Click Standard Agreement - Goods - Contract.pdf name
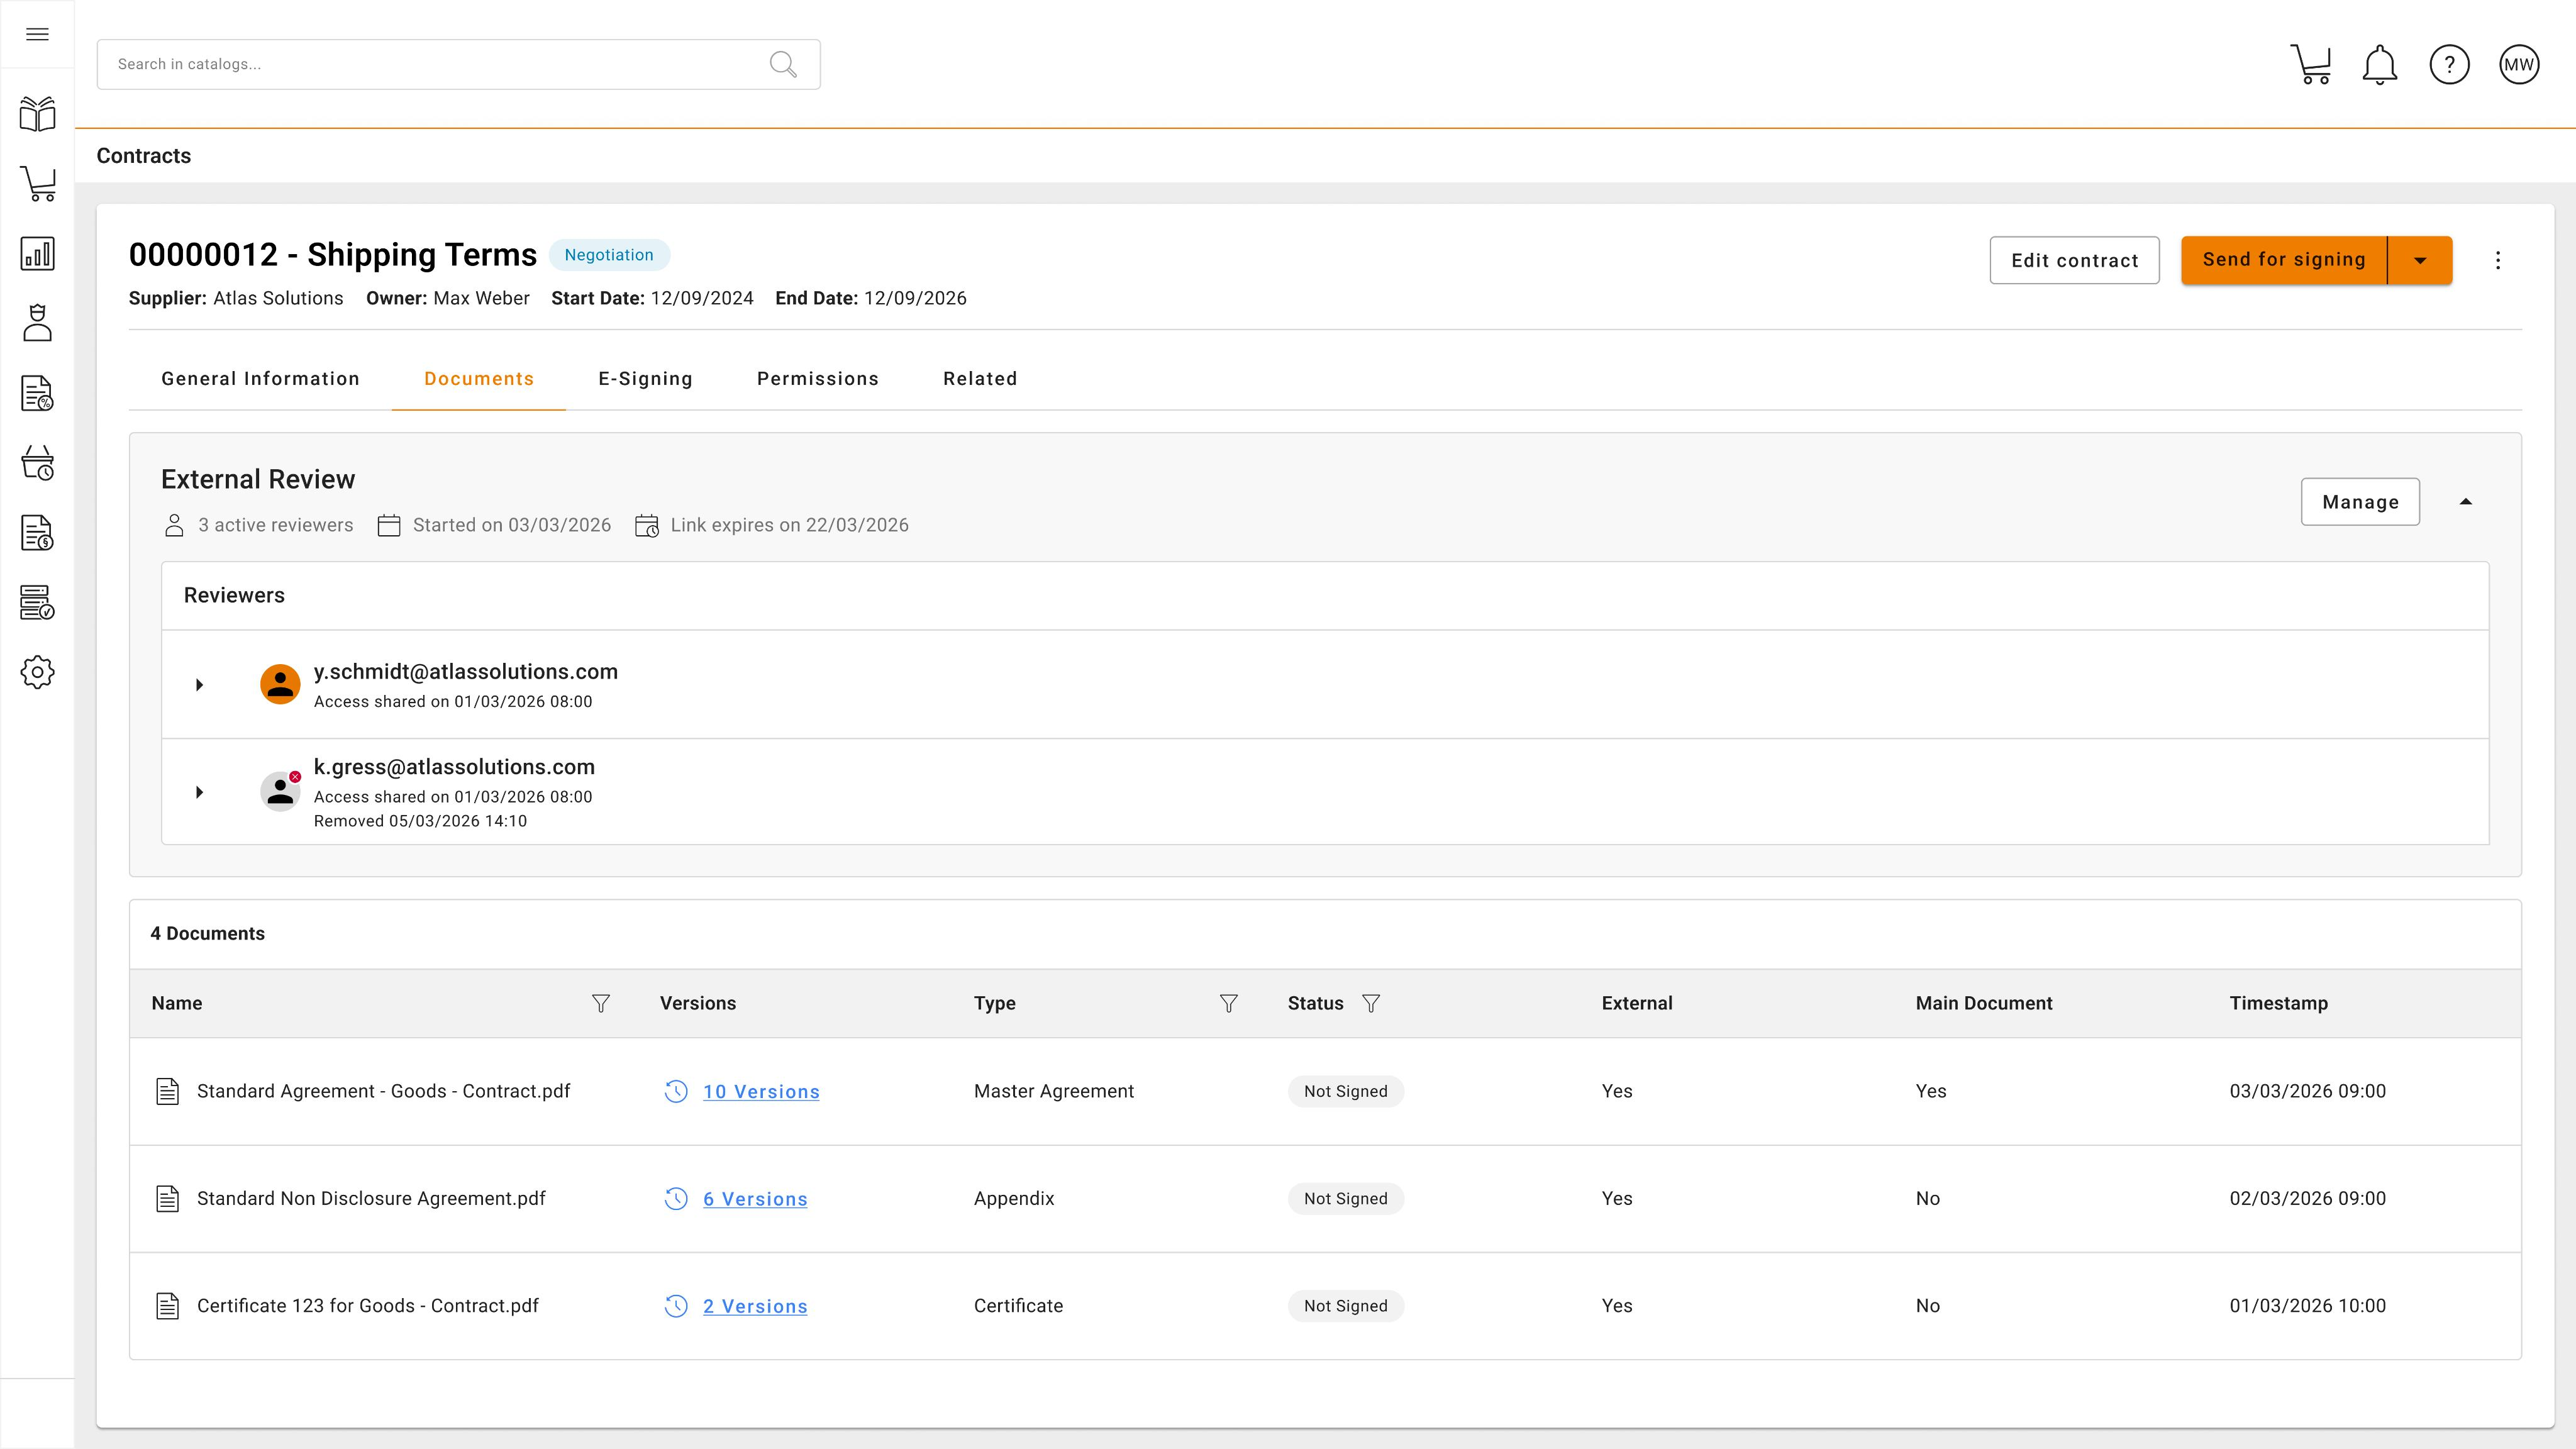 pyautogui.click(x=383, y=1091)
